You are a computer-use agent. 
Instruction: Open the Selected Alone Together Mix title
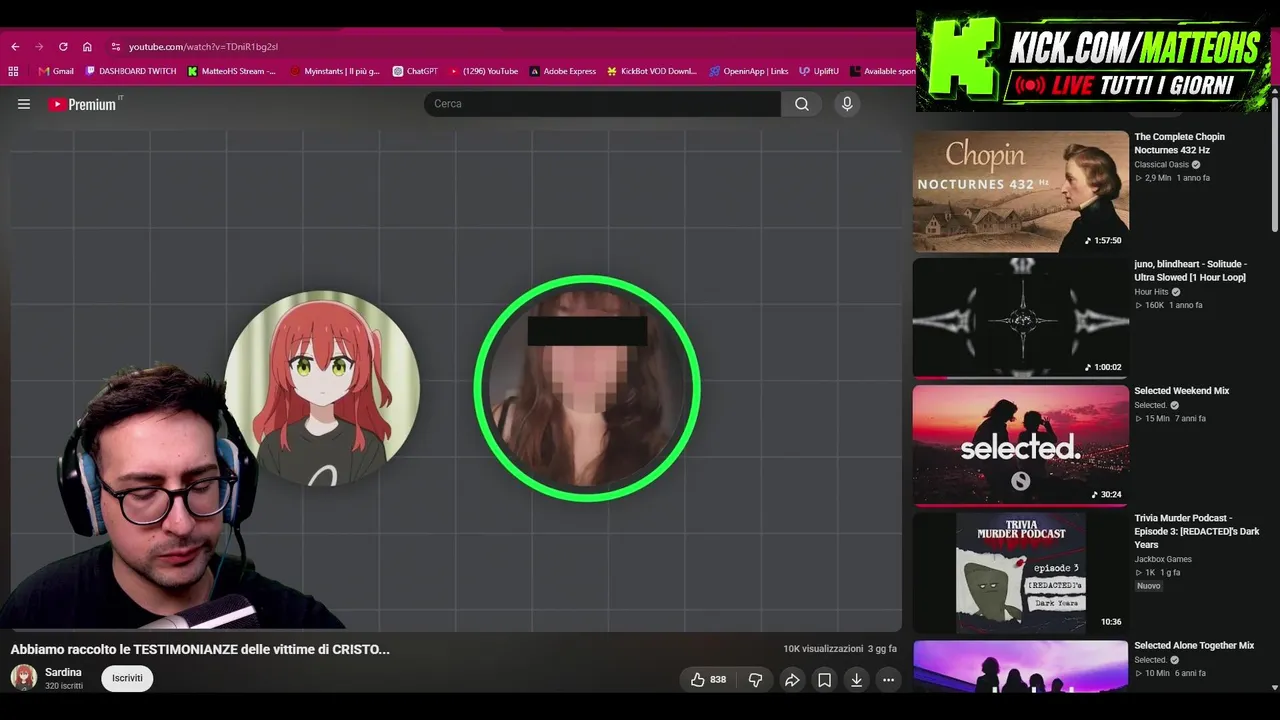pos(1194,646)
